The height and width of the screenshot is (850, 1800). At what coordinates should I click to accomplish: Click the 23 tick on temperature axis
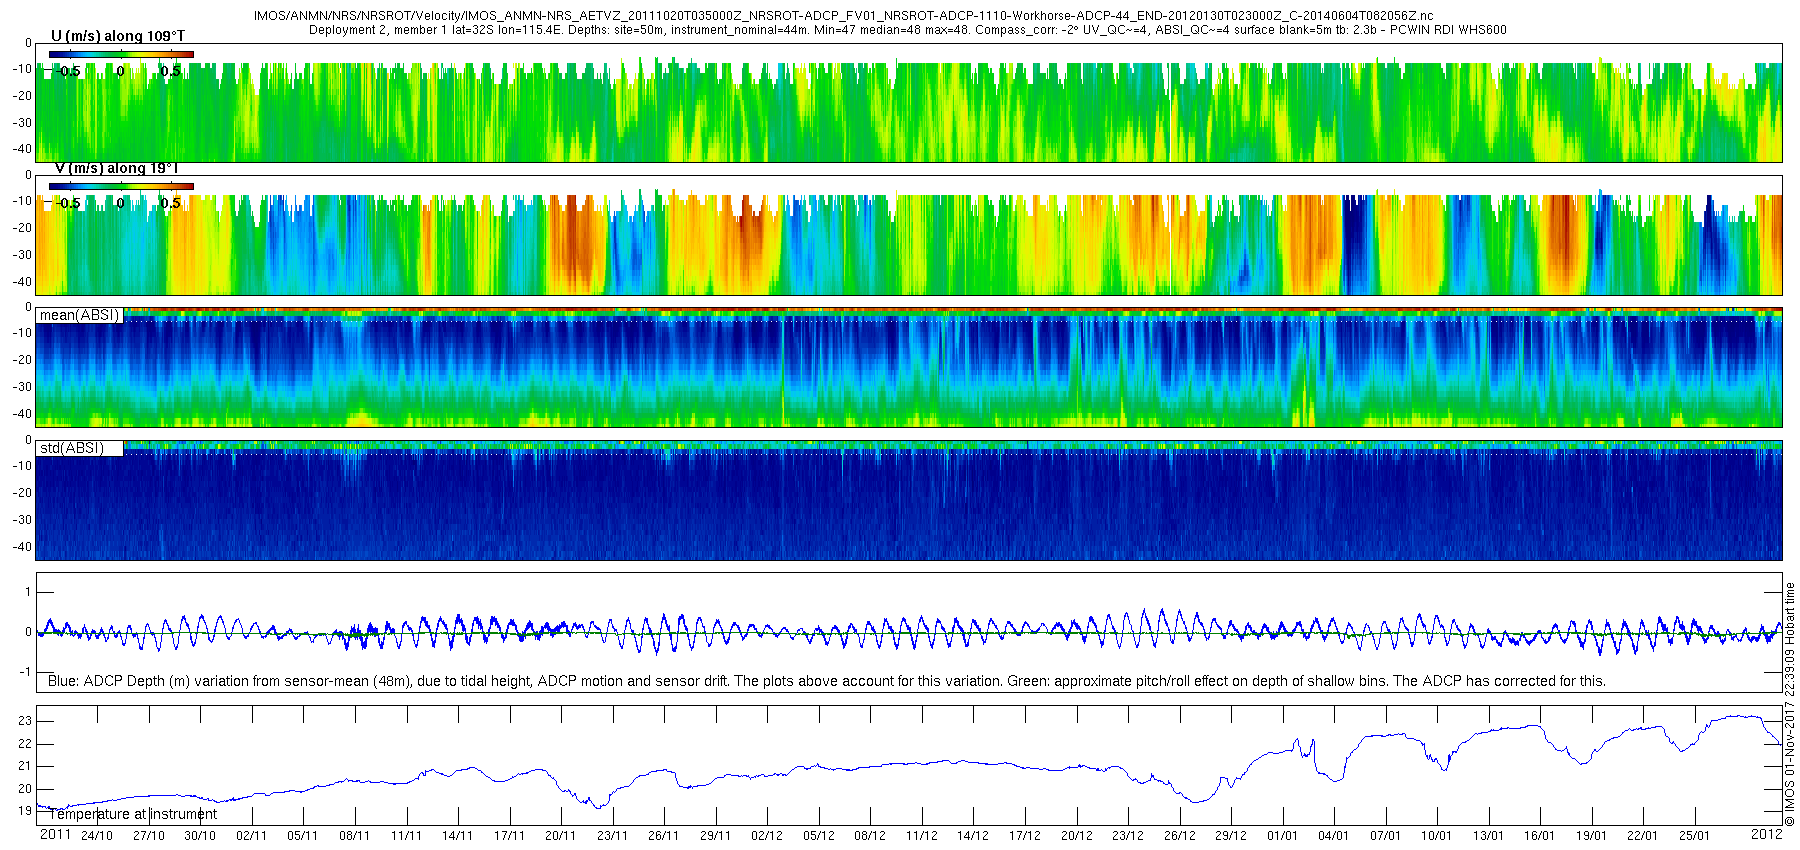click(x=25, y=721)
